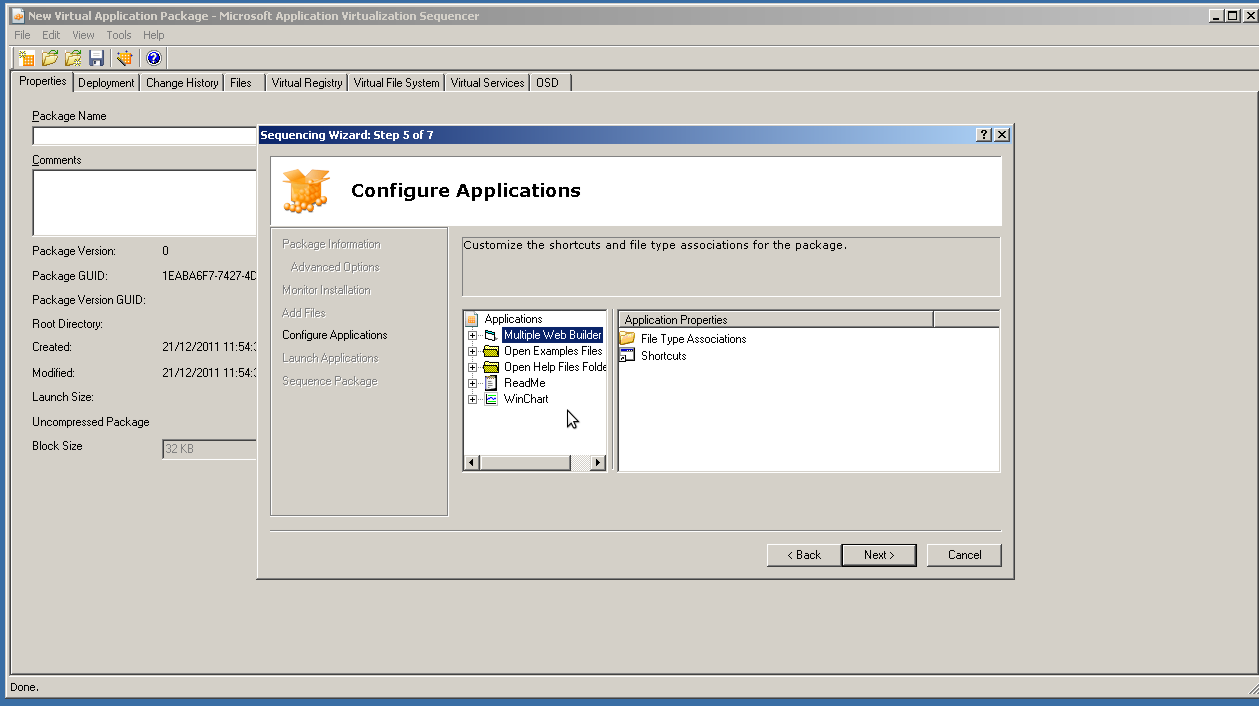Click the Uncompressed Package label
This screenshot has height=706, width=1259.
[91, 422]
